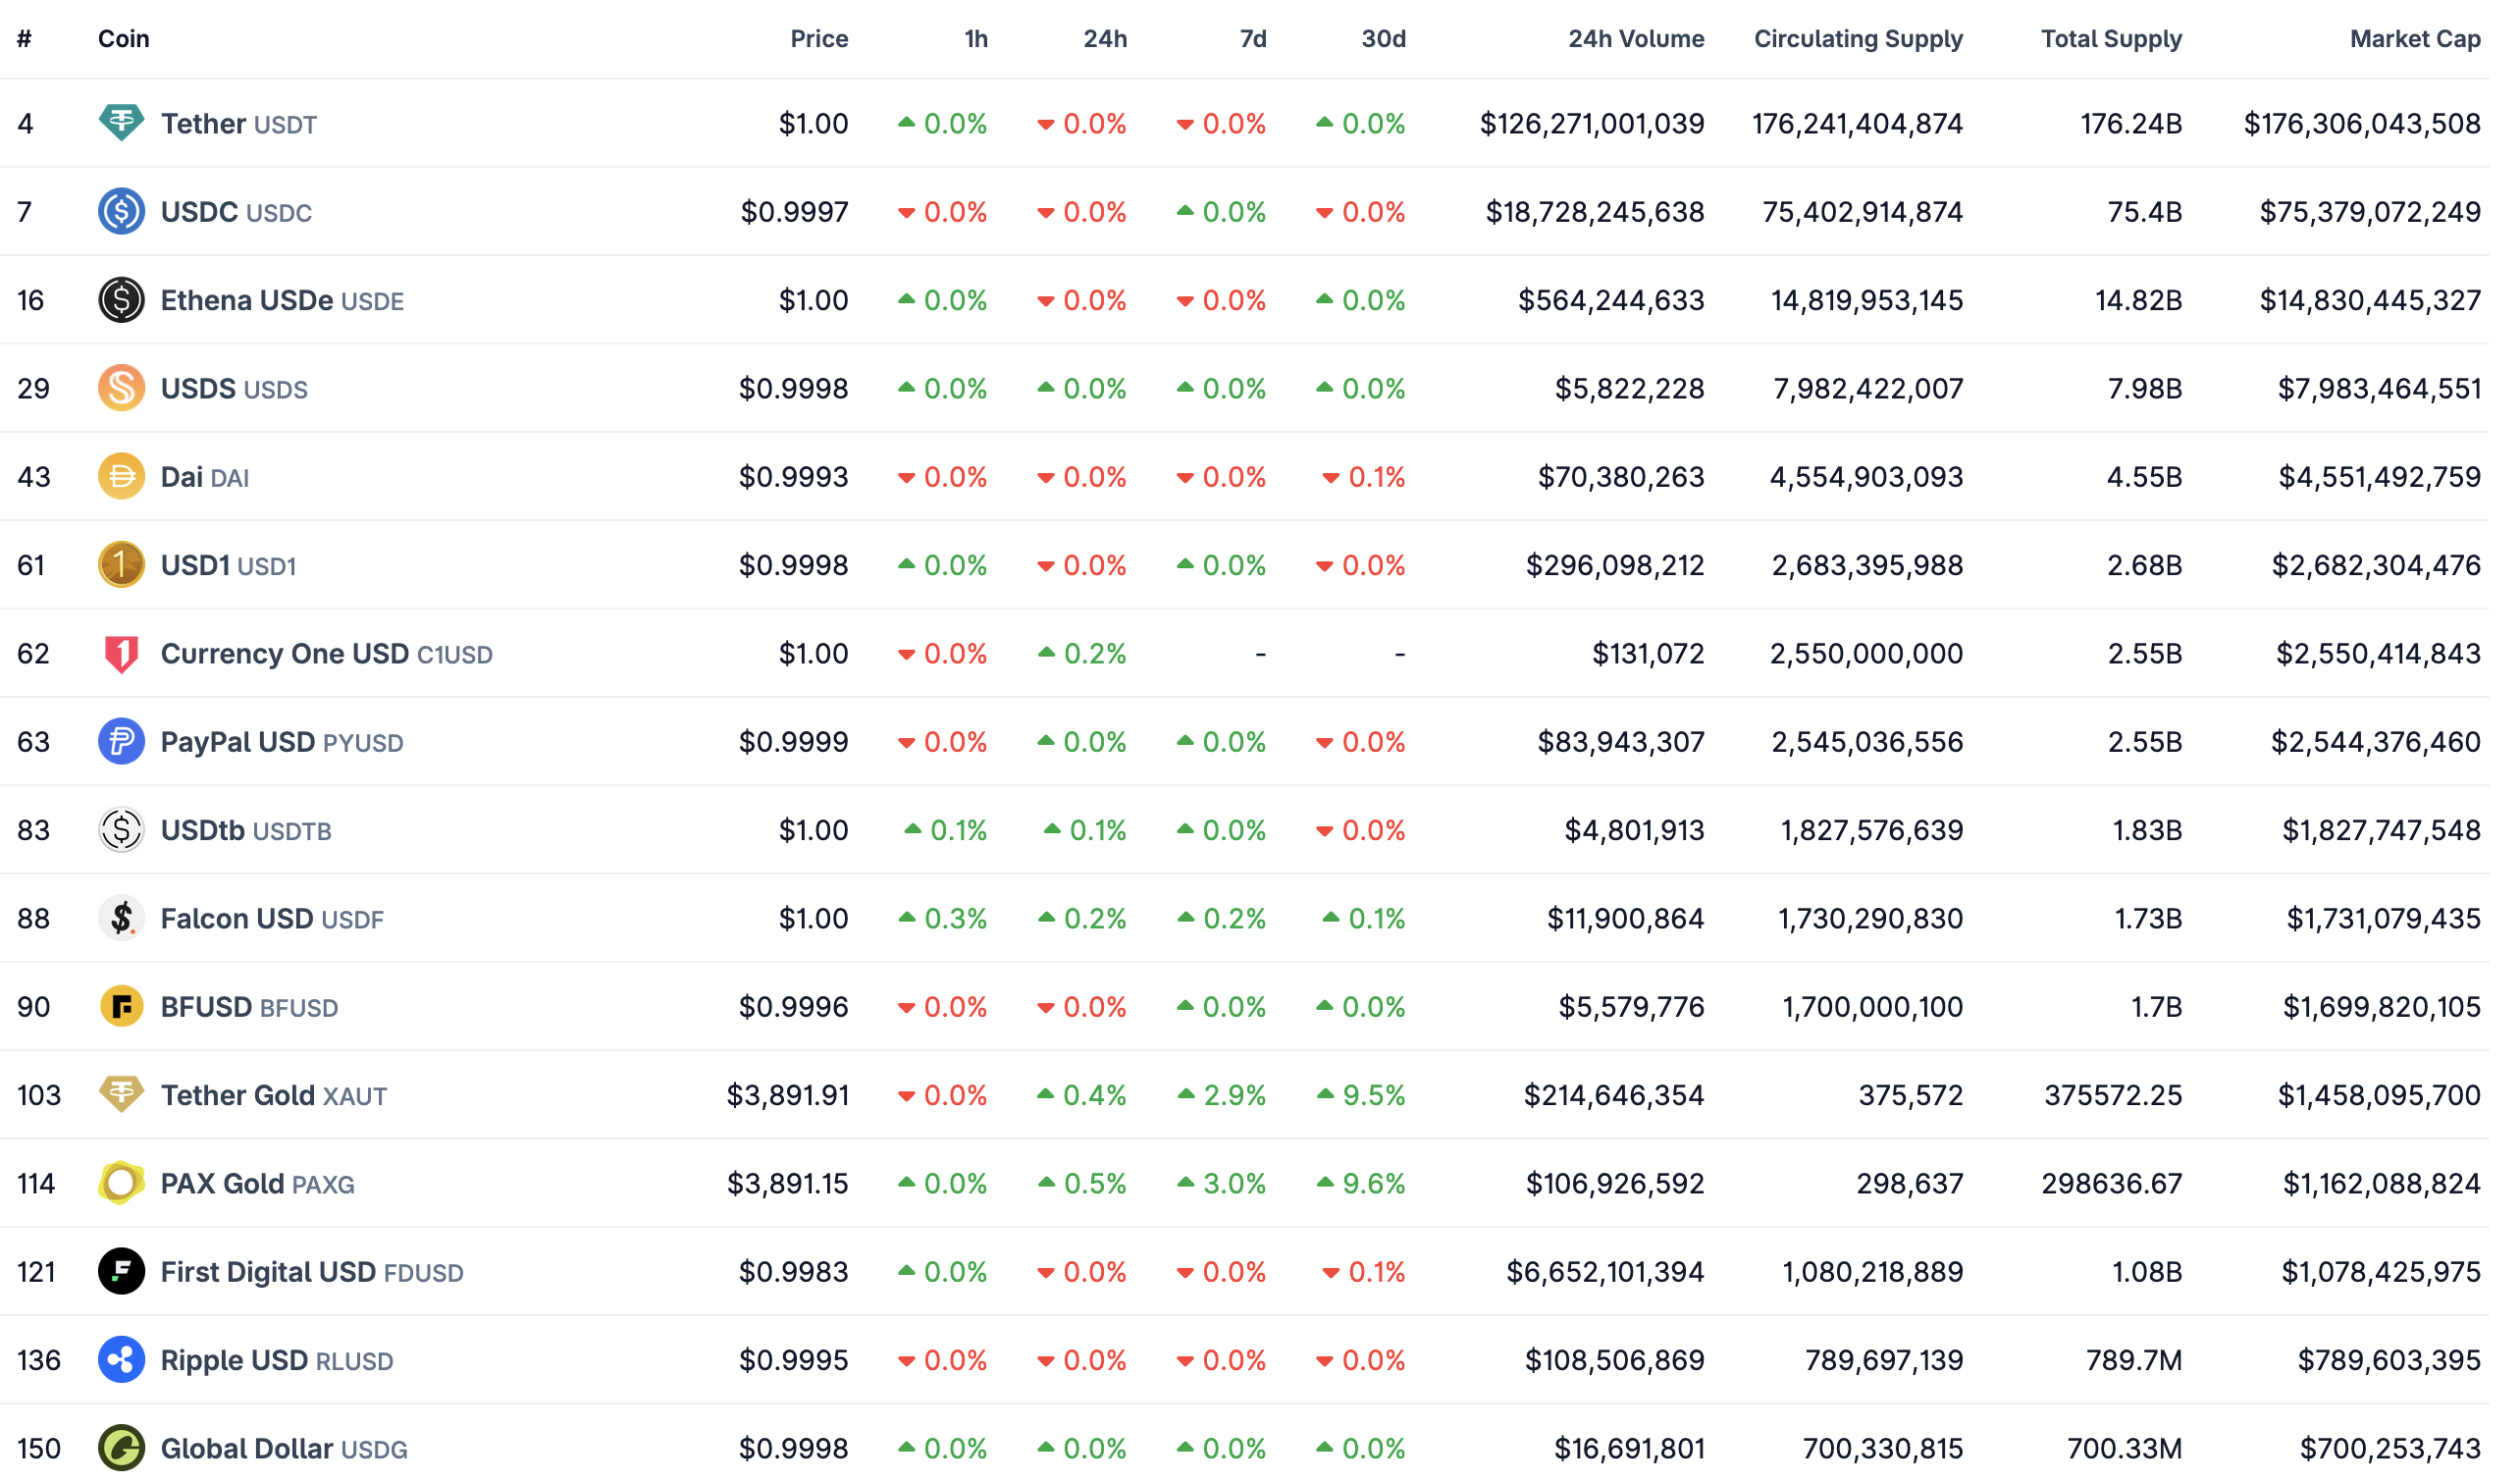Click the Tether Gold coin logo
This screenshot has width=2520, height=1482.
(120, 1095)
